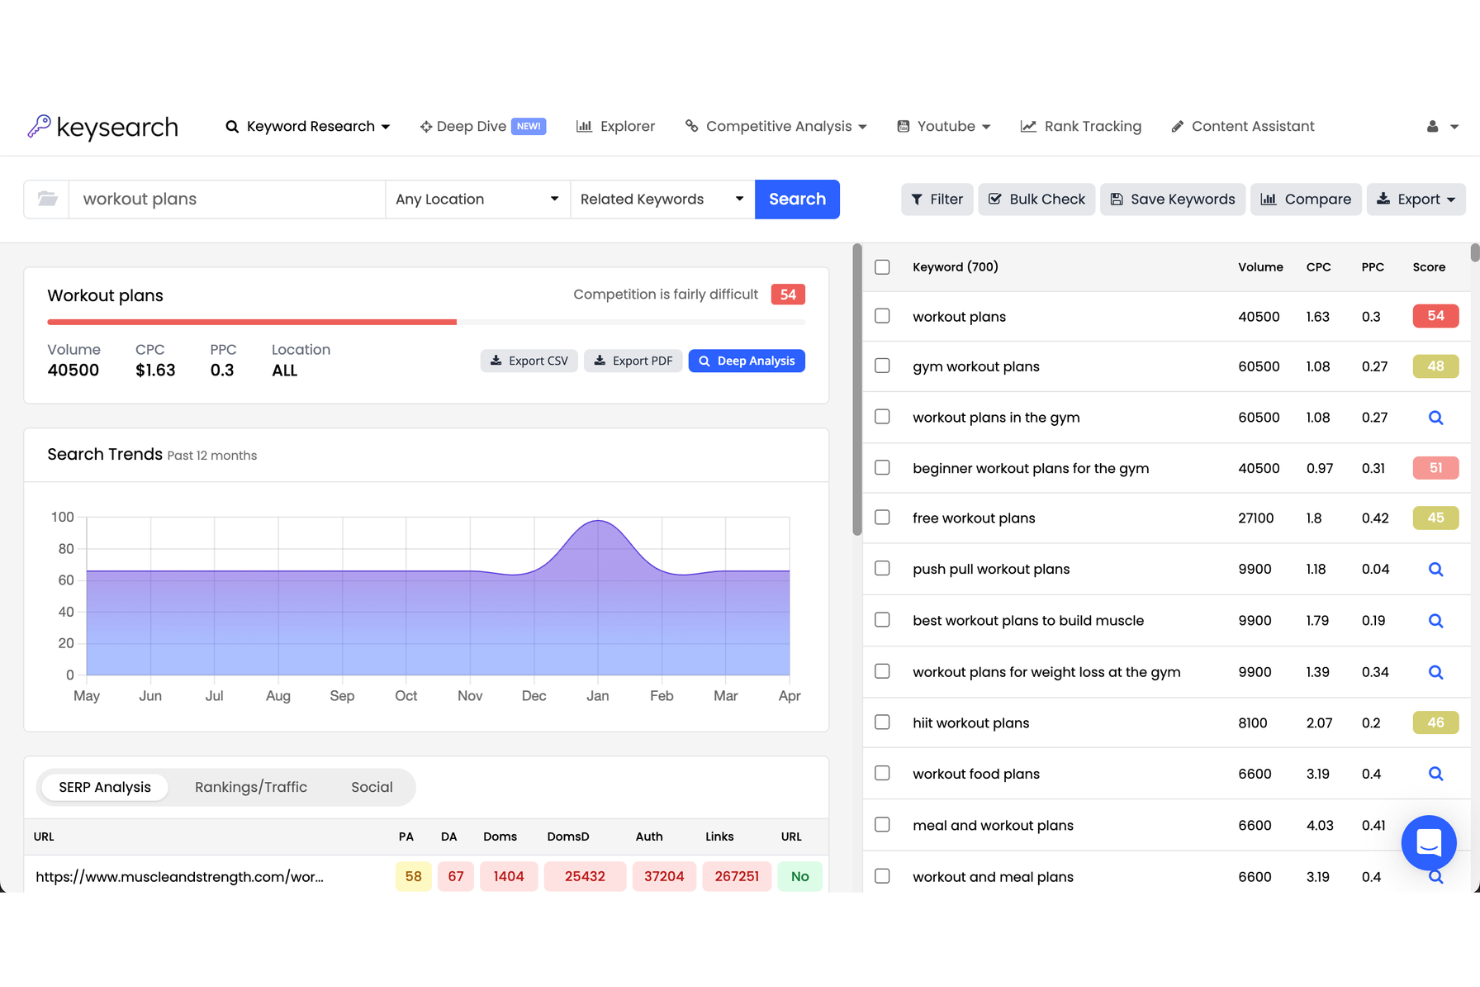
Task: Open the muscleandstrength.com result link
Action: (180, 877)
